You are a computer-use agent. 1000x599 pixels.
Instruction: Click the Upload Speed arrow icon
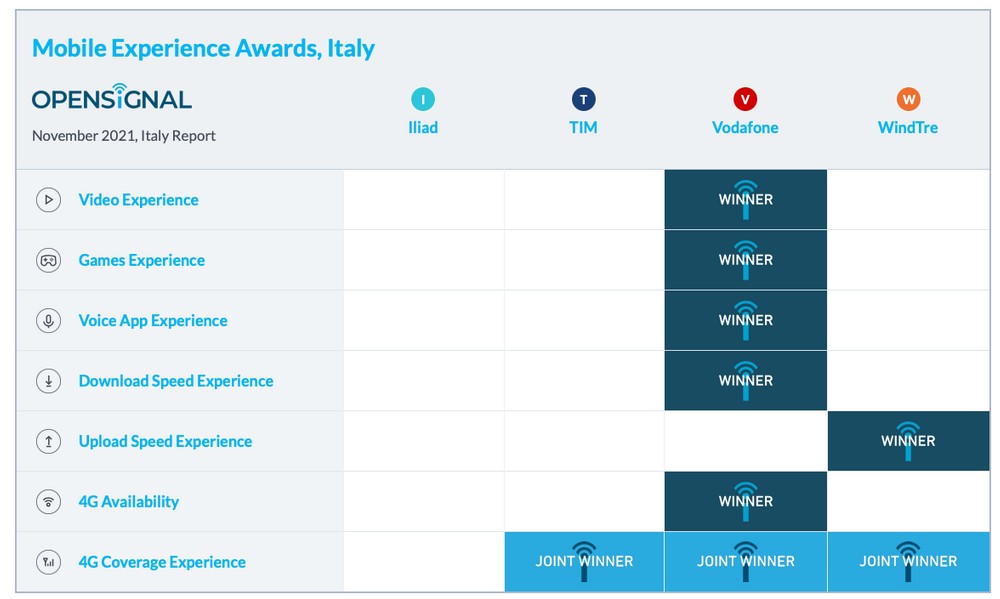pyautogui.click(x=48, y=441)
